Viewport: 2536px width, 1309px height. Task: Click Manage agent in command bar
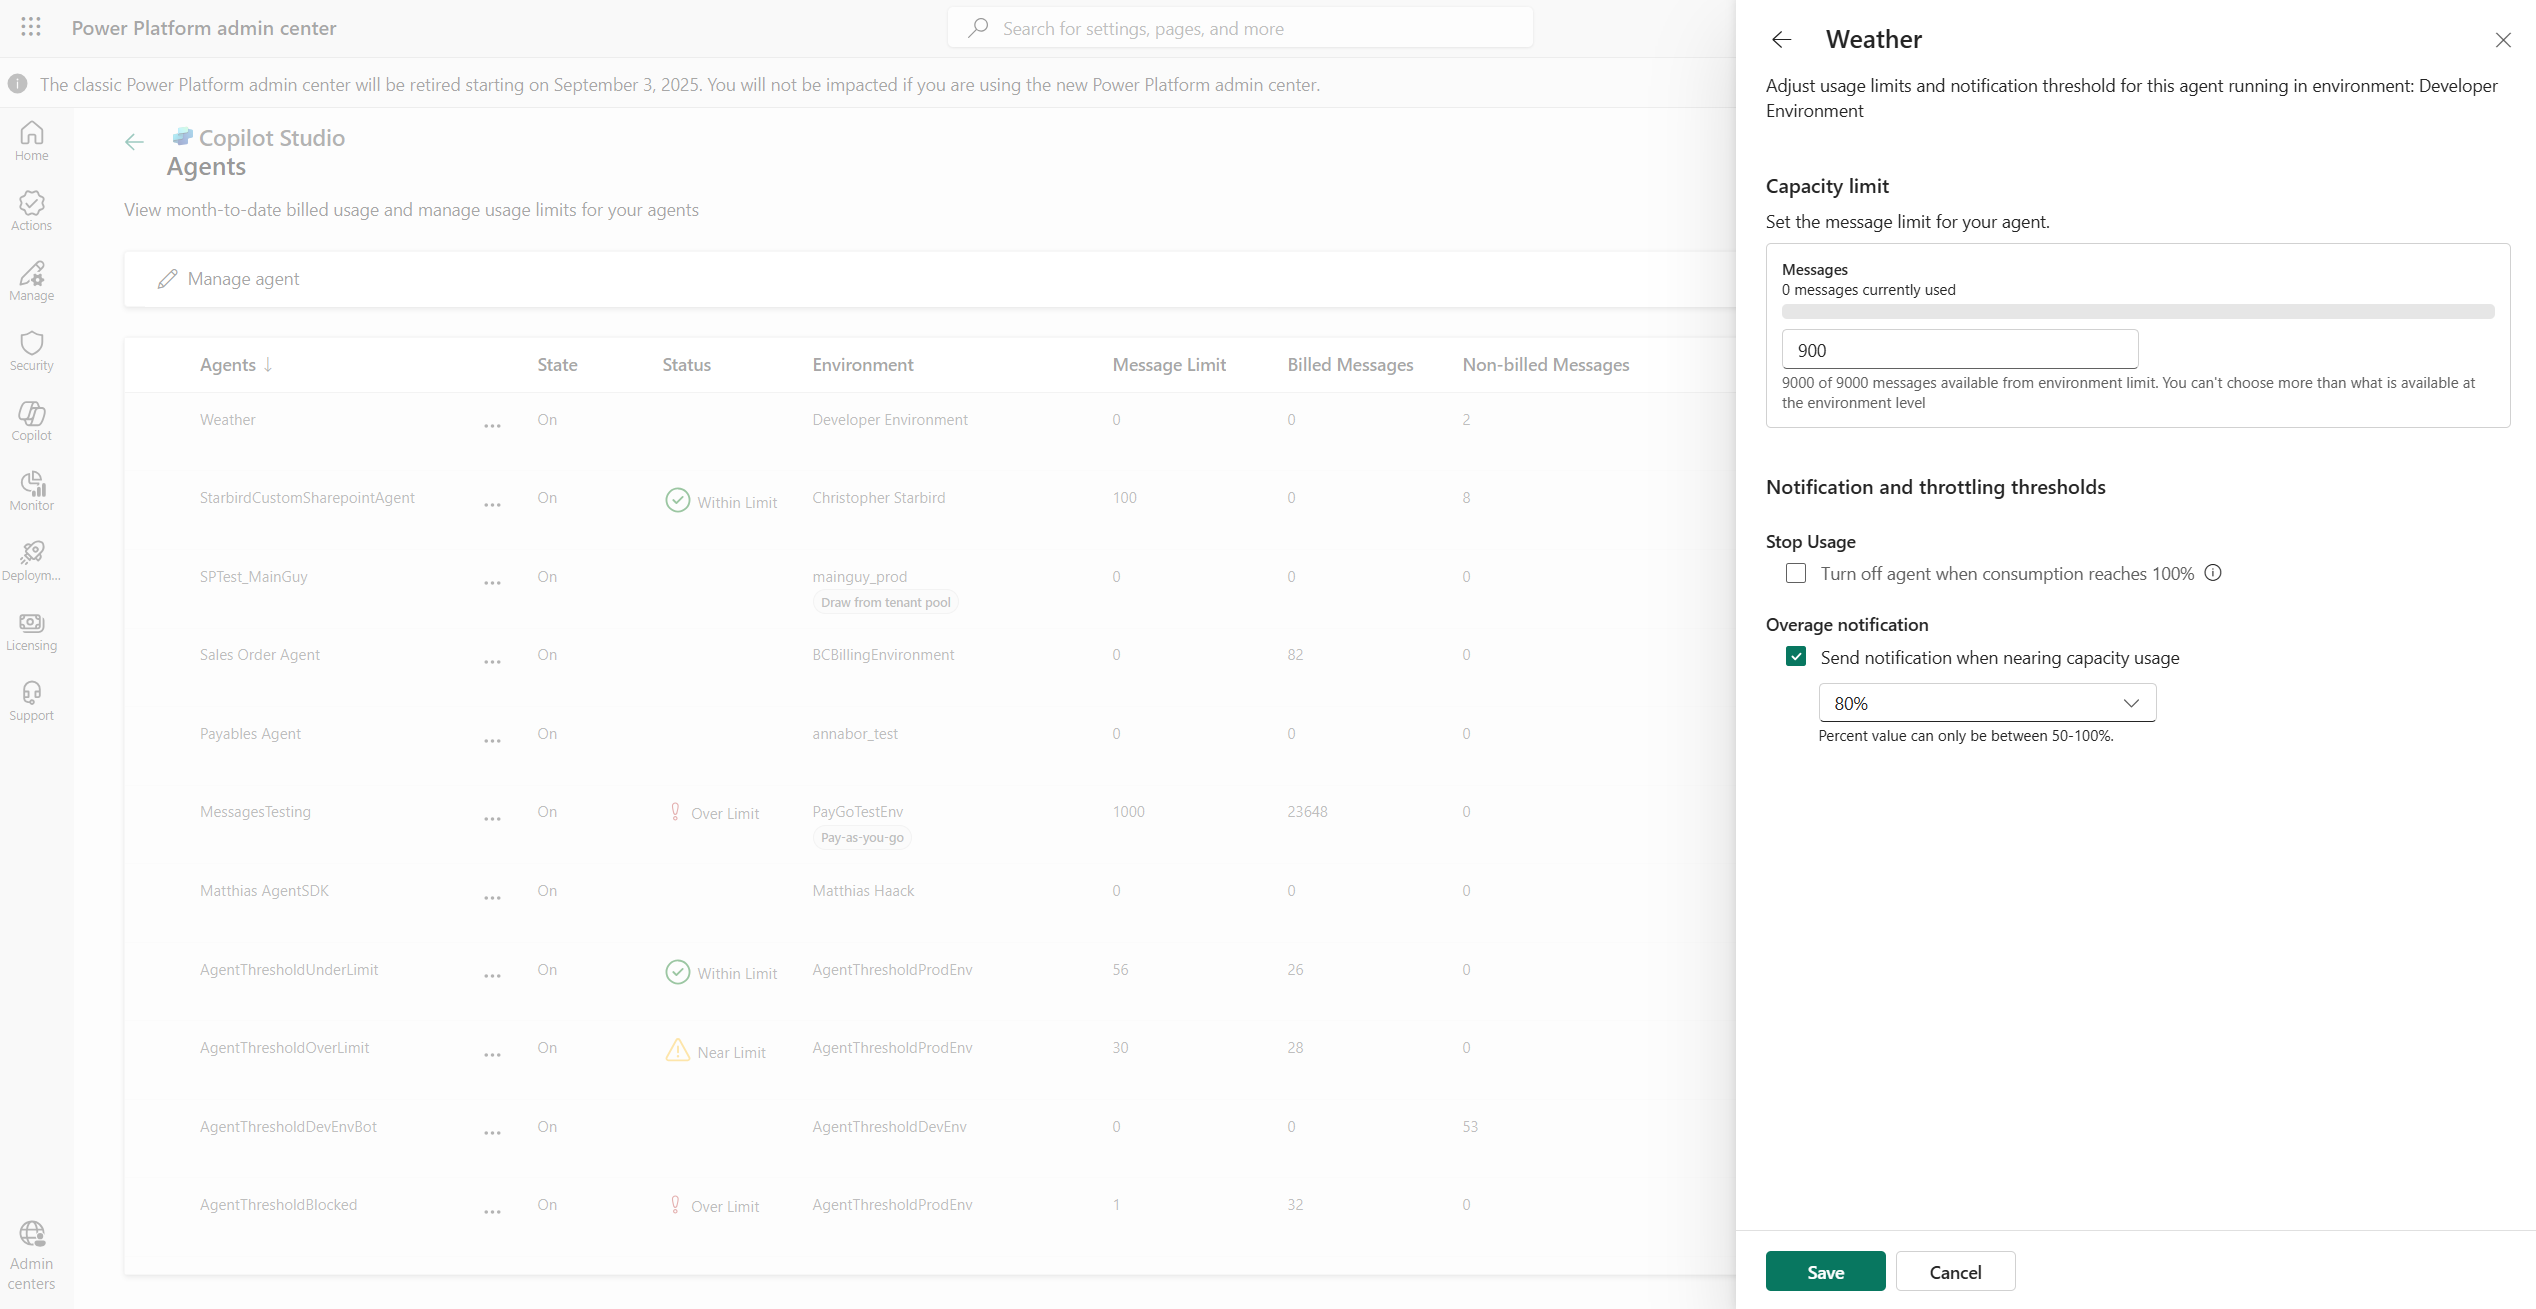coord(229,279)
